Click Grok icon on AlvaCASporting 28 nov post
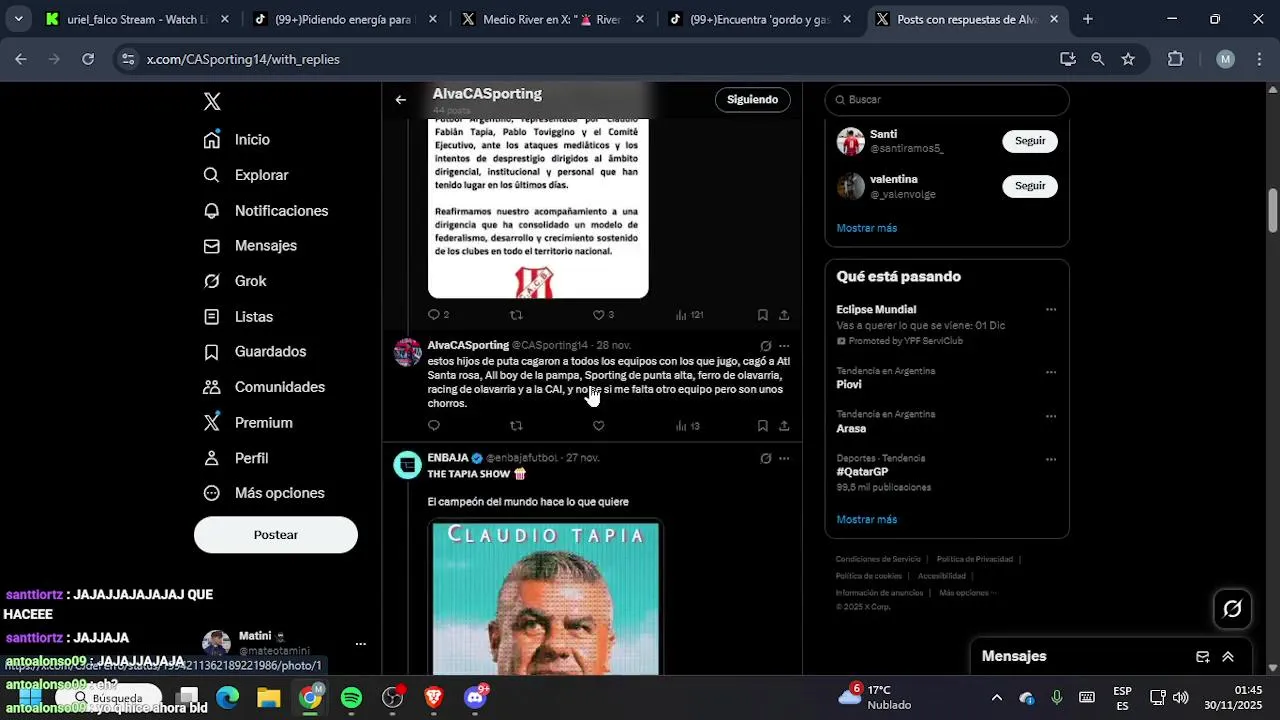Viewport: 1280px width, 720px height. point(765,346)
